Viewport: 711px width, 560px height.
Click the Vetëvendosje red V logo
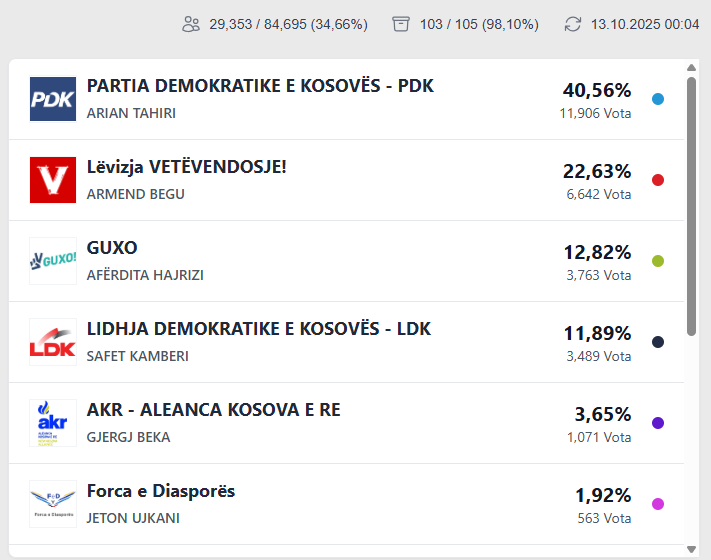pos(53,180)
